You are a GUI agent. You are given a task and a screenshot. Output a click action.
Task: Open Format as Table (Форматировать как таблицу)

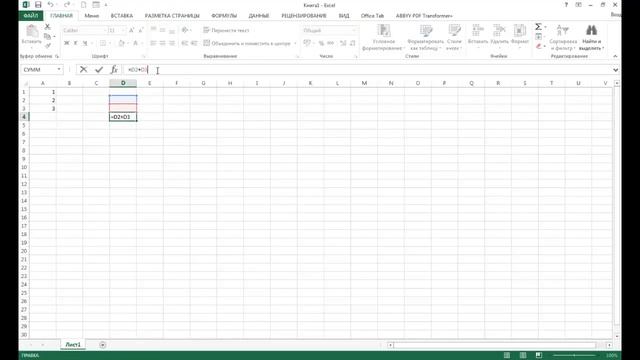tap(426, 38)
